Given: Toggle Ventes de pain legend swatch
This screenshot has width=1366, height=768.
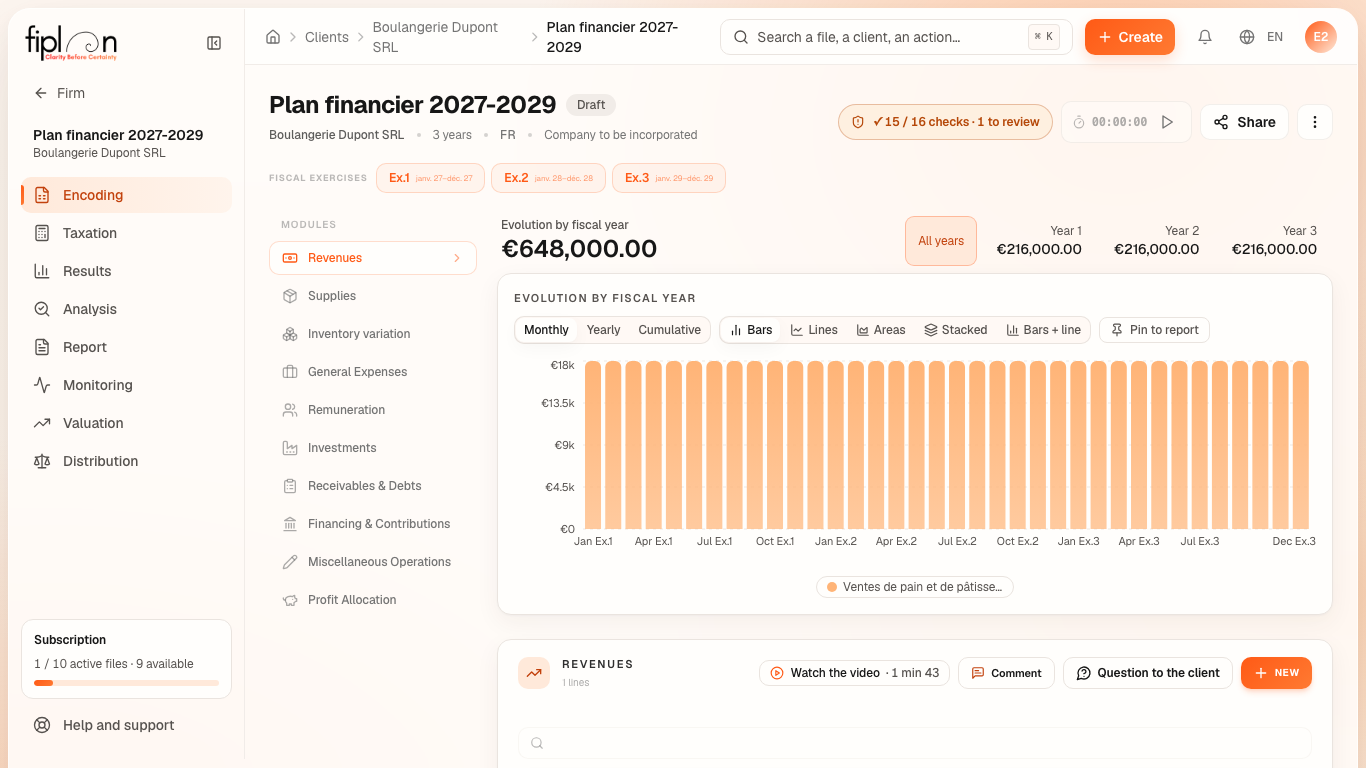Looking at the screenshot, I should [831, 587].
